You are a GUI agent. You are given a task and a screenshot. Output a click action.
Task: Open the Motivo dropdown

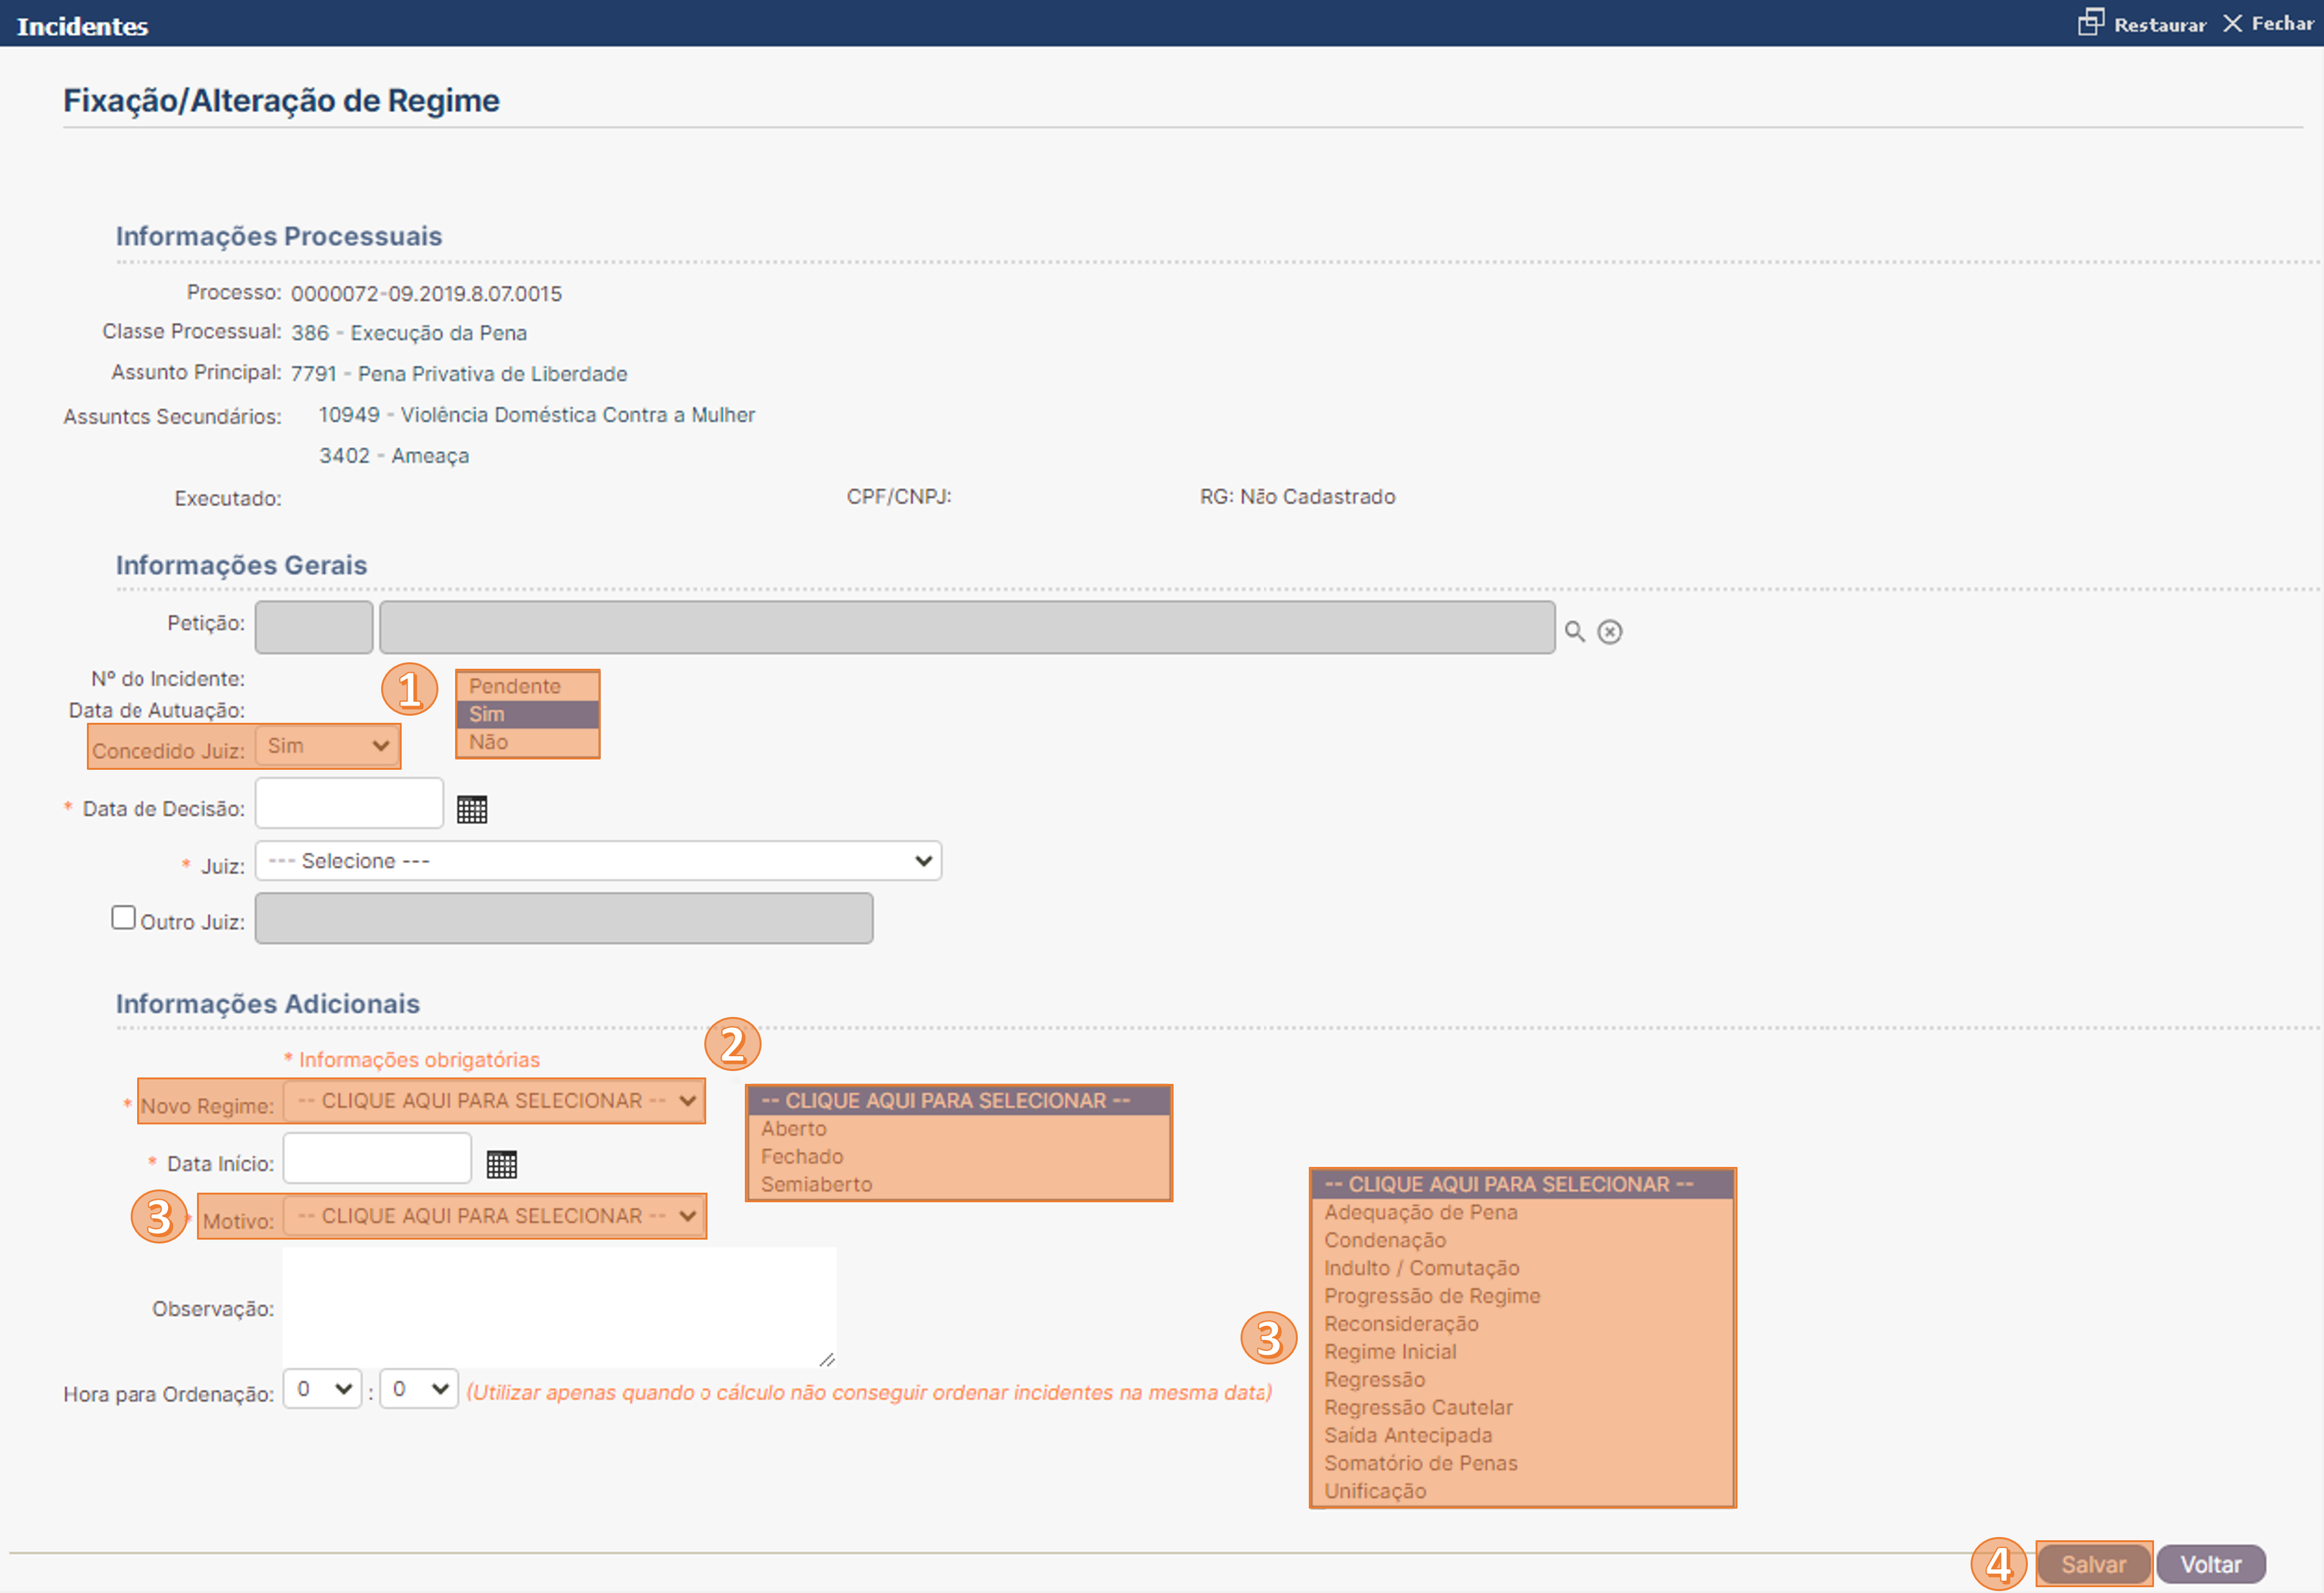tap(495, 1216)
